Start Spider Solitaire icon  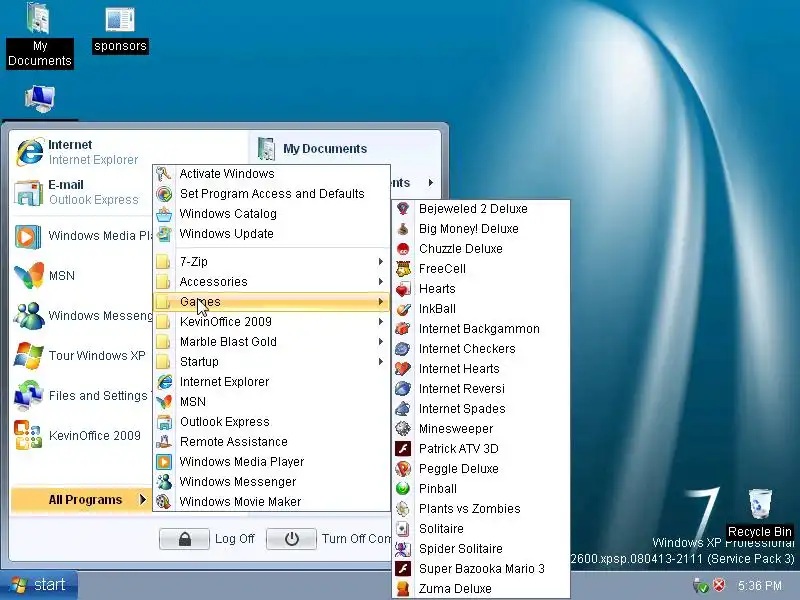point(403,548)
